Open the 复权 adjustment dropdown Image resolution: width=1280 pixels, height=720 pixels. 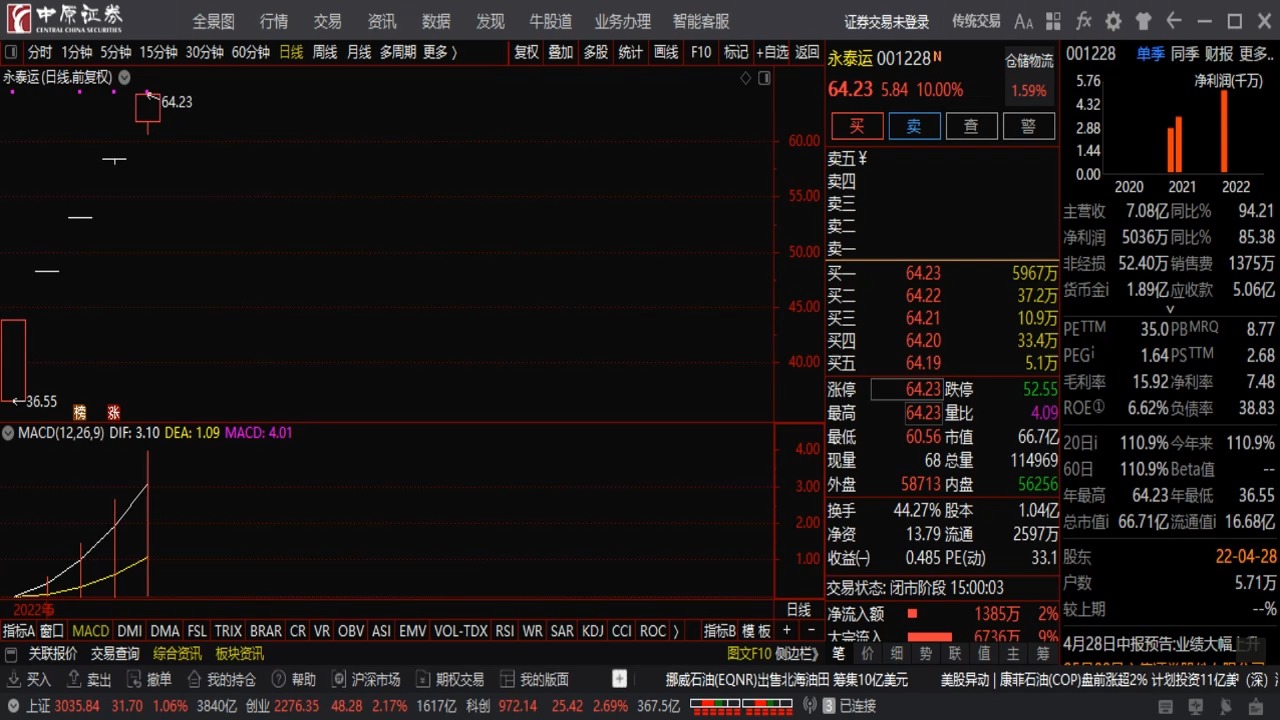point(526,52)
